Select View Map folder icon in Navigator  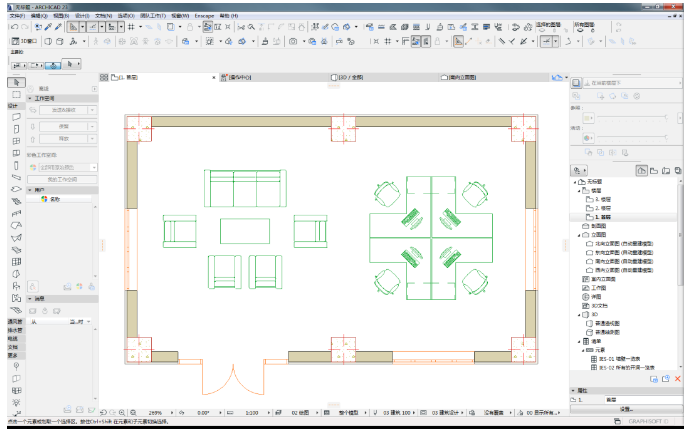click(x=654, y=170)
